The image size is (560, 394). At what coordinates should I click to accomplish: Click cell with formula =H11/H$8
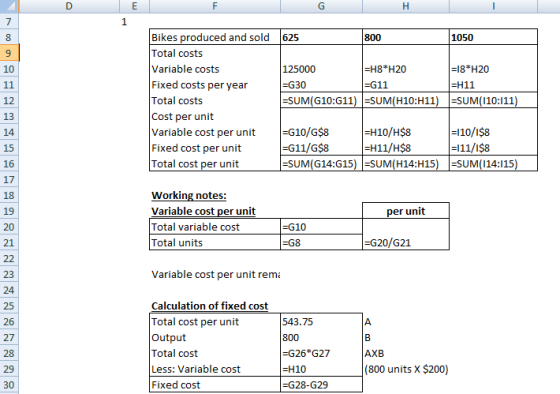406,148
